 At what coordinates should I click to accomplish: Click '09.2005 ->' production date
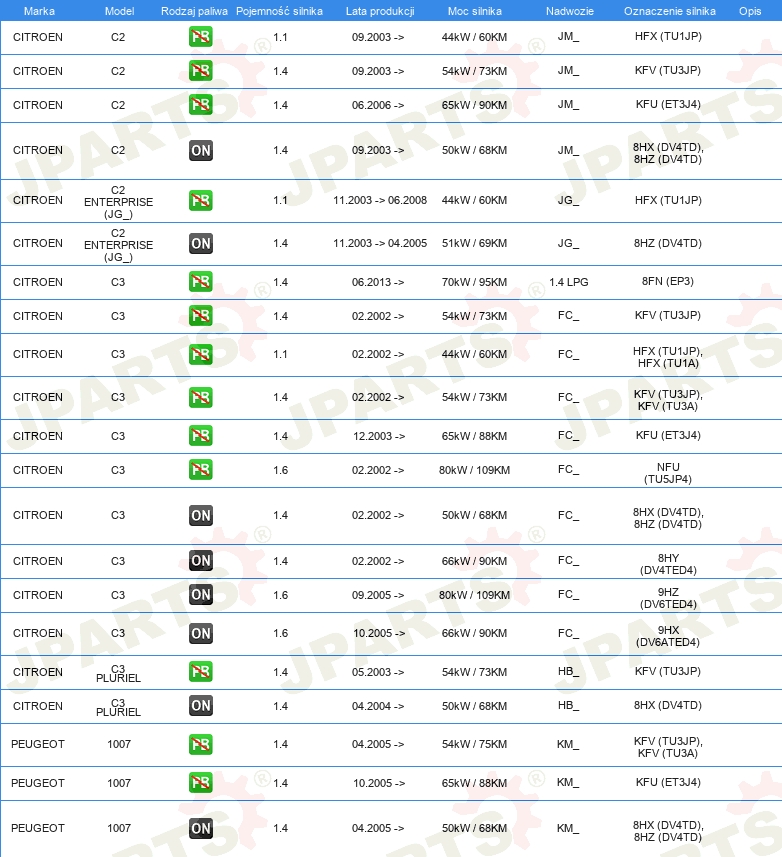coord(378,595)
